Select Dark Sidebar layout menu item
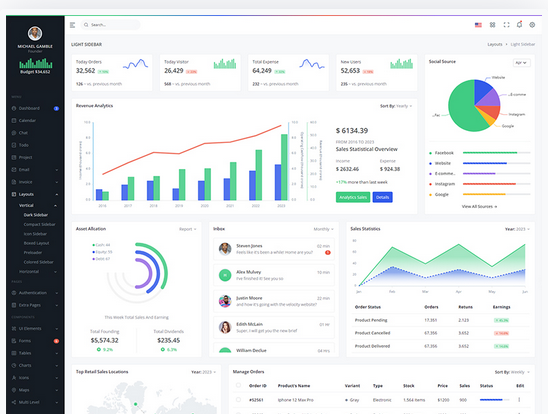This screenshot has height=414, width=548. (x=36, y=215)
